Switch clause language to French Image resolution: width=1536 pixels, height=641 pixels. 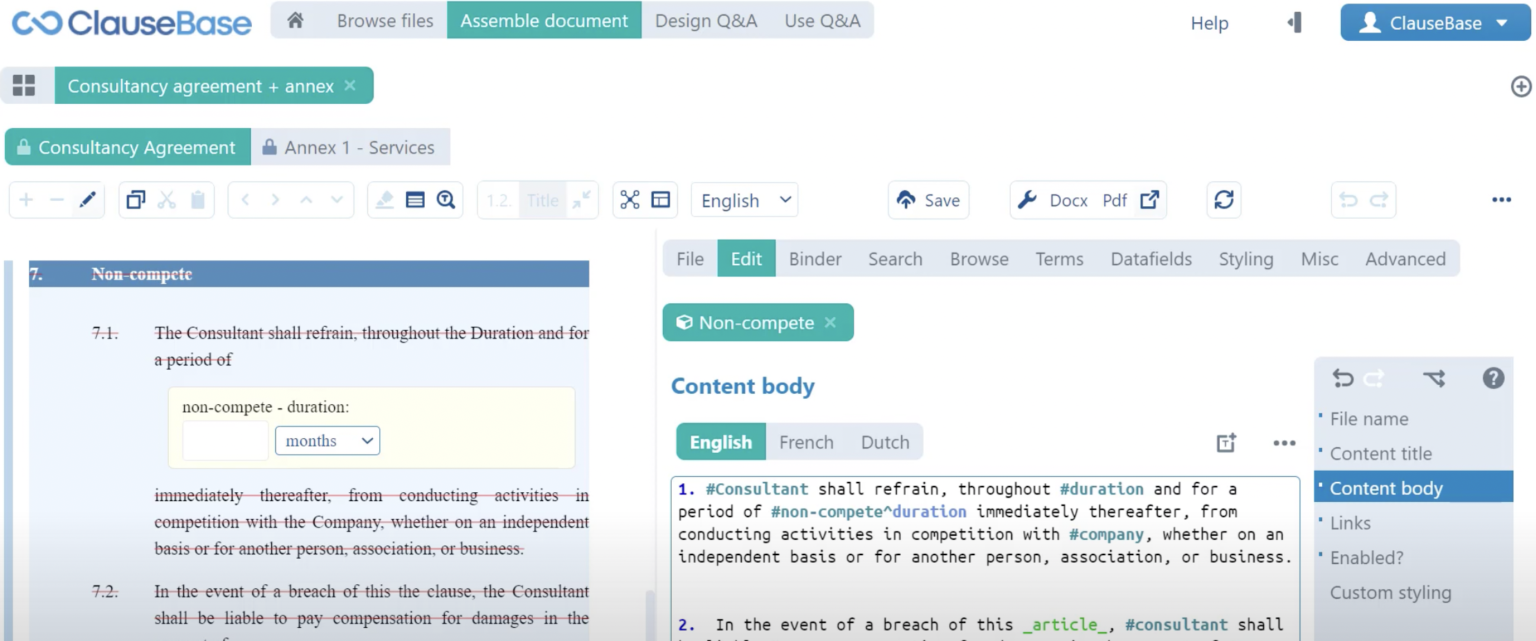(x=806, y=442)
